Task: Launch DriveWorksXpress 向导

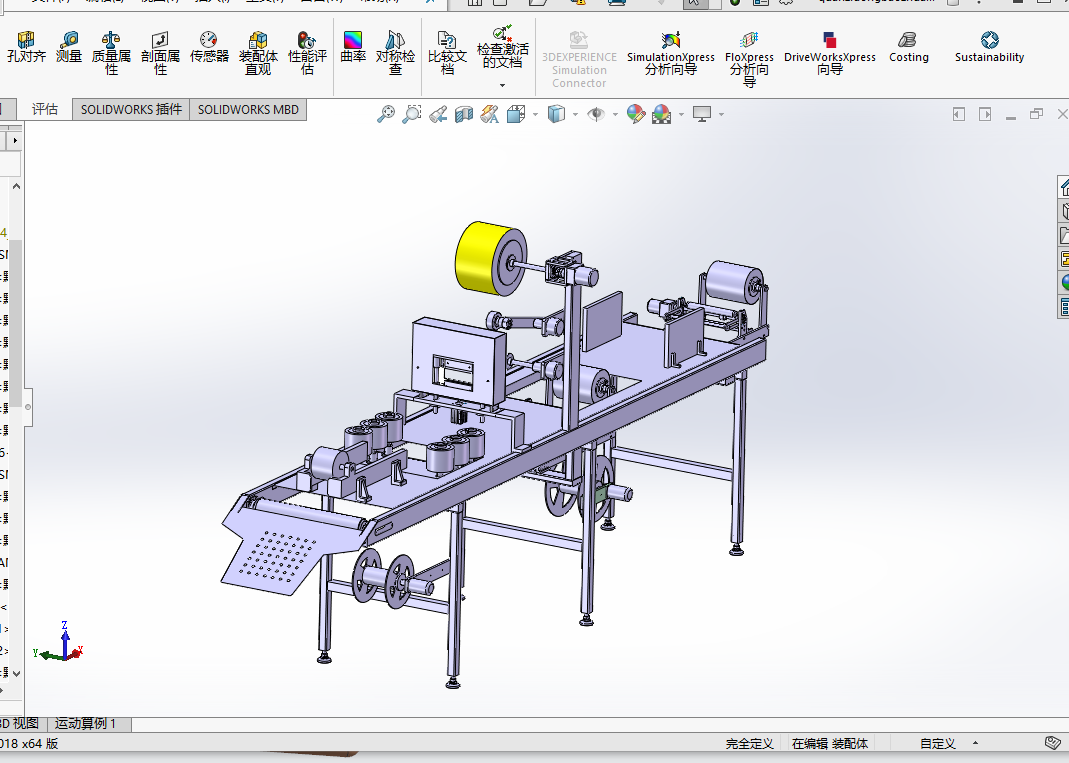Action: click(830, 53)
